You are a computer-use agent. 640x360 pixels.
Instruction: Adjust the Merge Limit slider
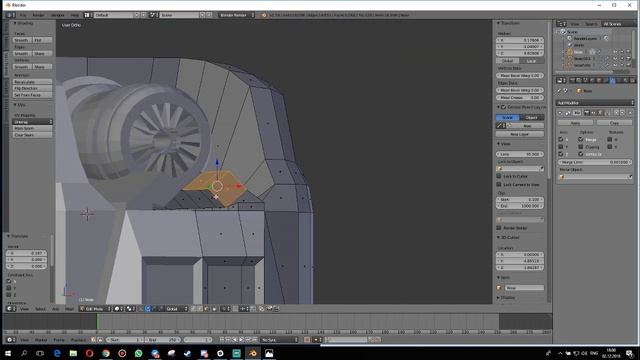coord(595,162)
